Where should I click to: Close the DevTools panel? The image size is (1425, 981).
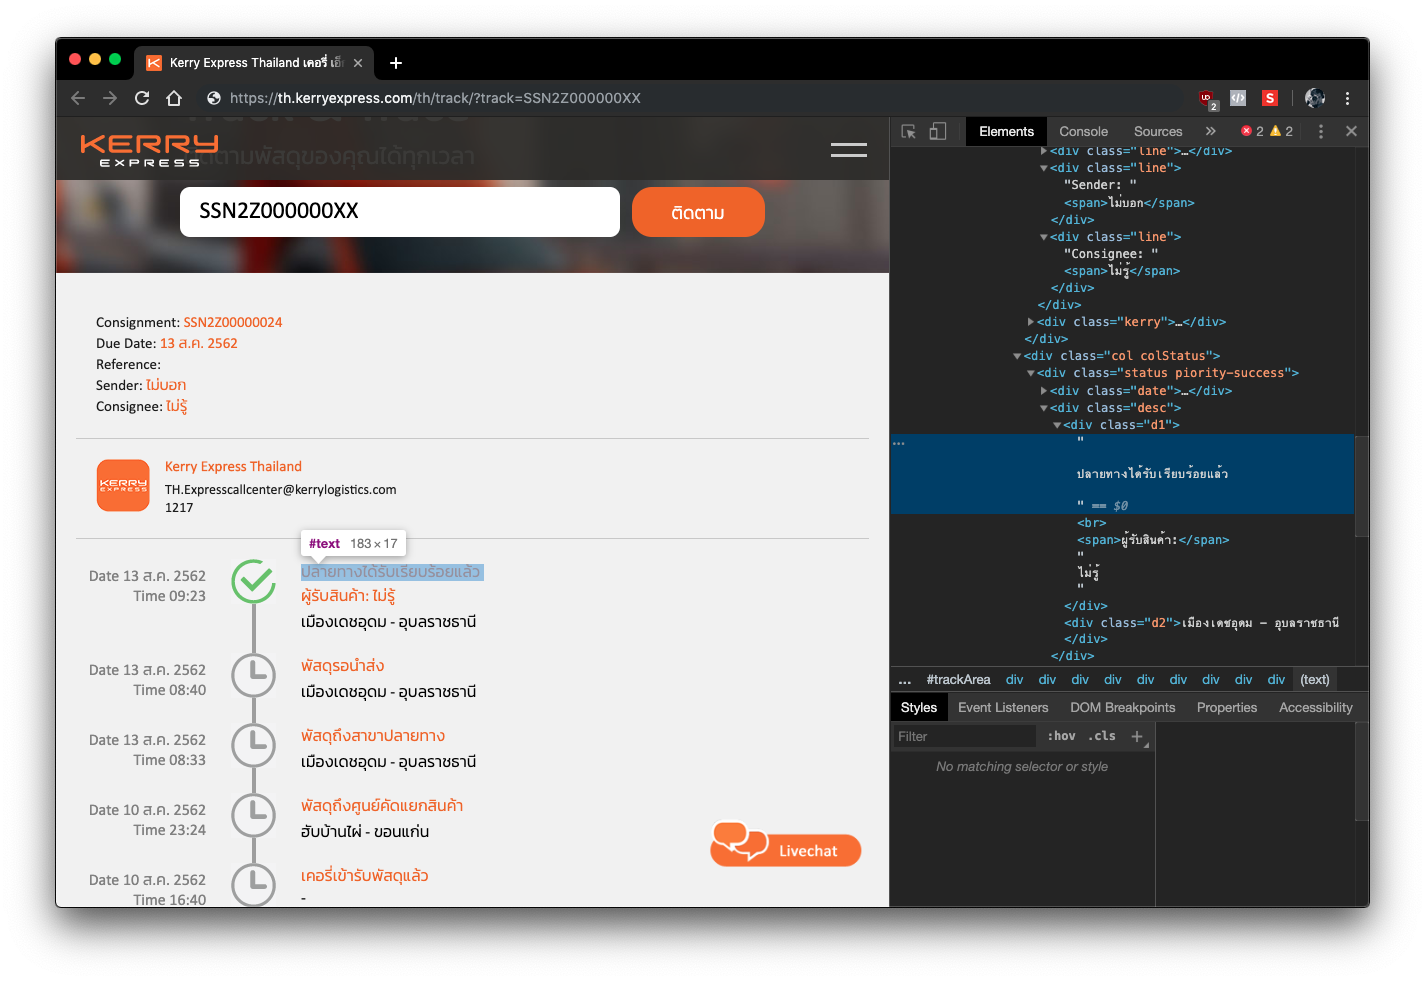(x=1351, y=131)
